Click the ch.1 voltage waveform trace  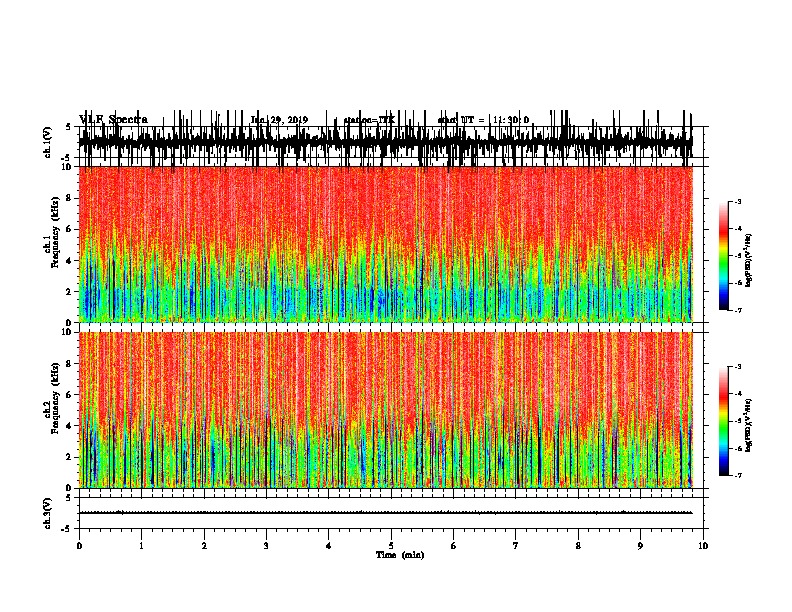click(385, 142)
